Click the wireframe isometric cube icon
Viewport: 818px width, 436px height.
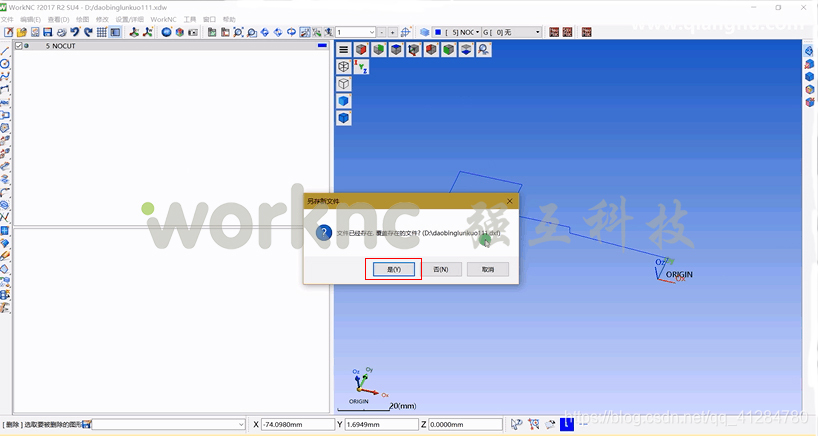tap(343, 67)
